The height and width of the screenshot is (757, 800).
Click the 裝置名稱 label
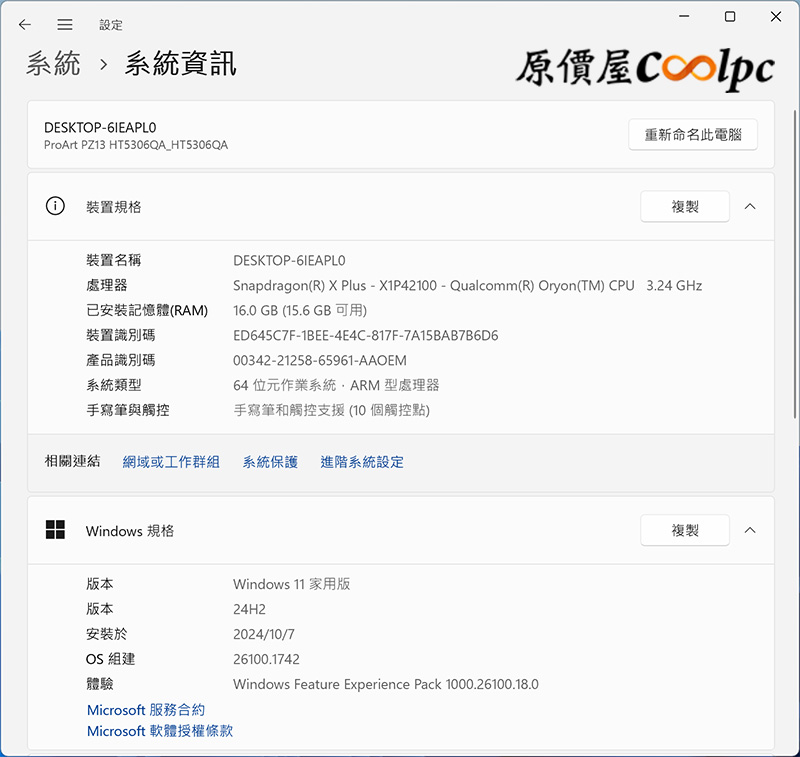click(x=113, y=261)
